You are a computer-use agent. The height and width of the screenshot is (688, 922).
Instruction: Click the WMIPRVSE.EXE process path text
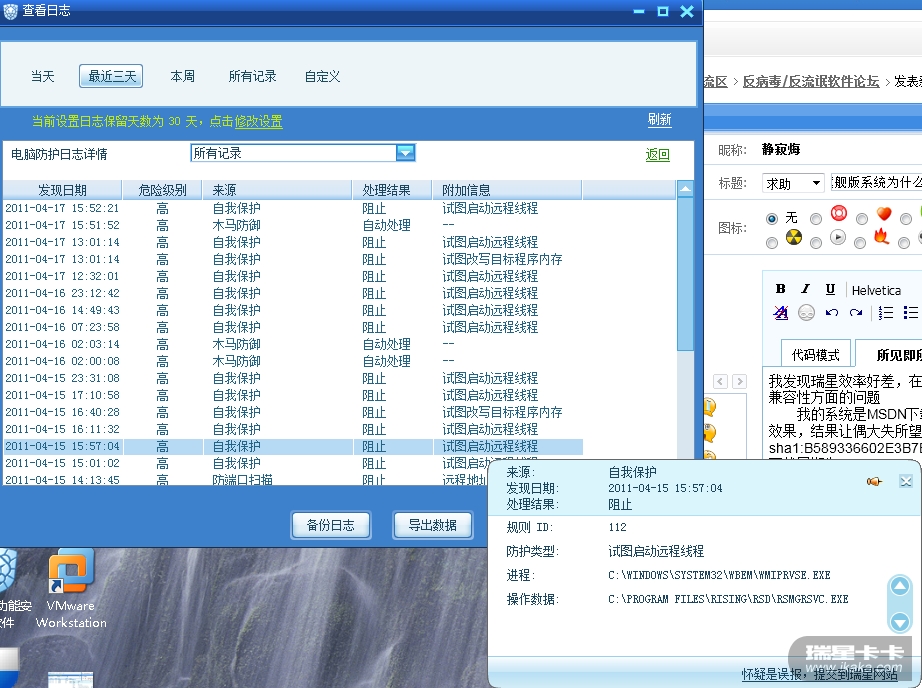click(719, 575)
